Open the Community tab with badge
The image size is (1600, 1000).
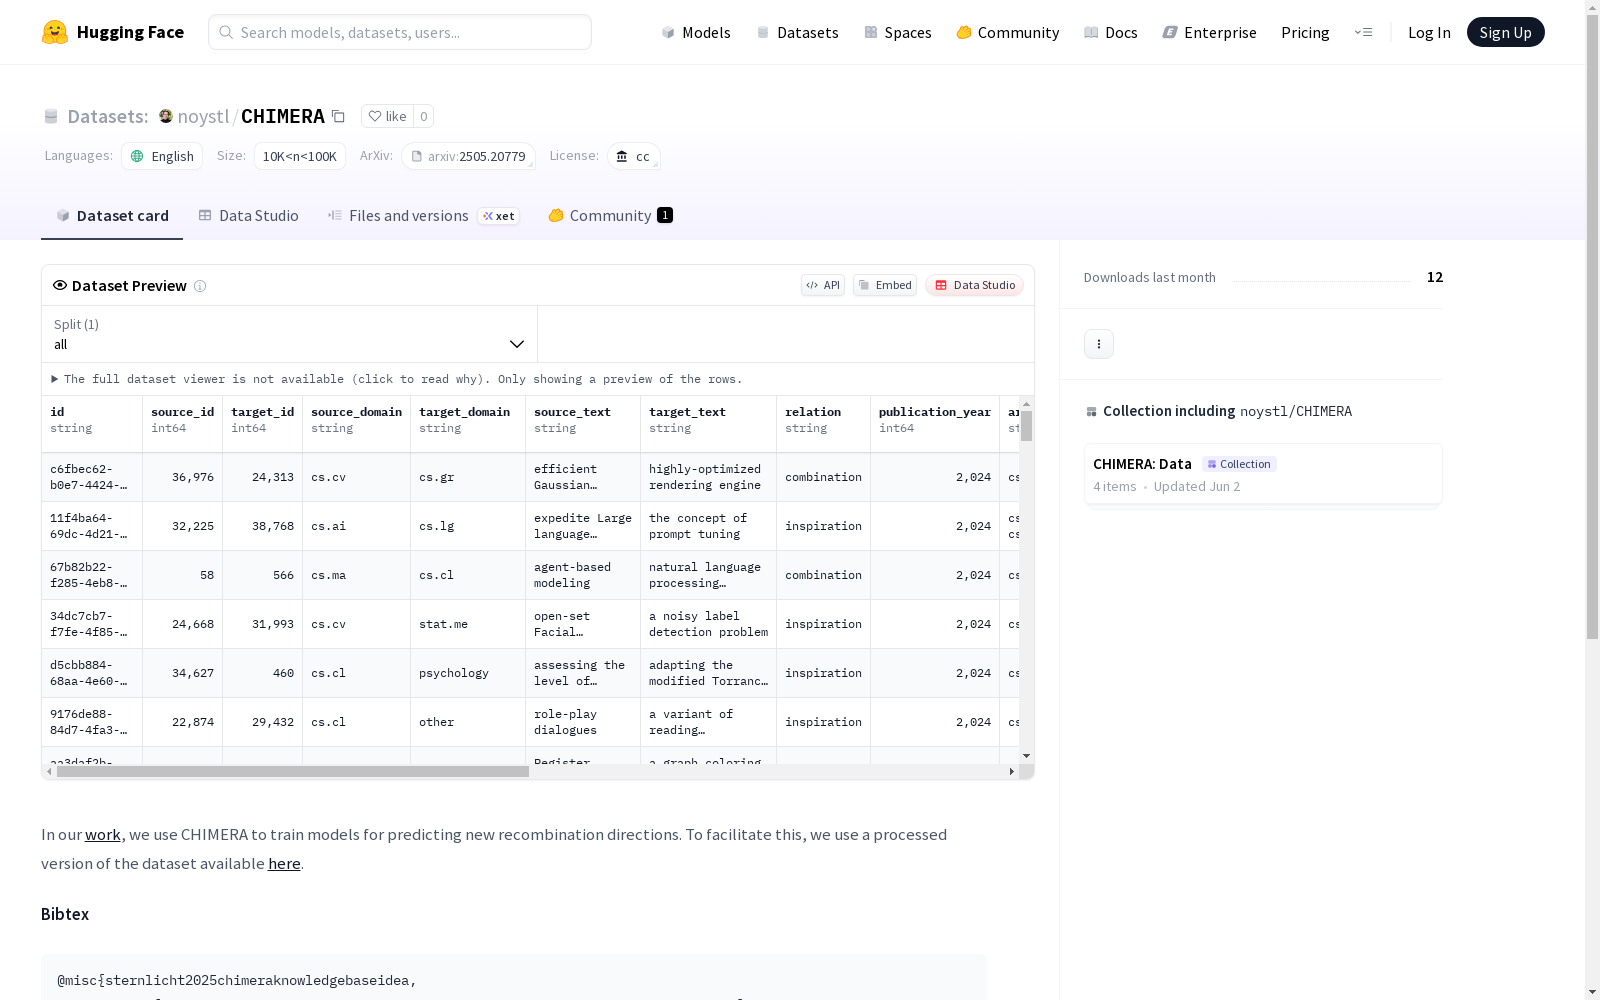610,216
